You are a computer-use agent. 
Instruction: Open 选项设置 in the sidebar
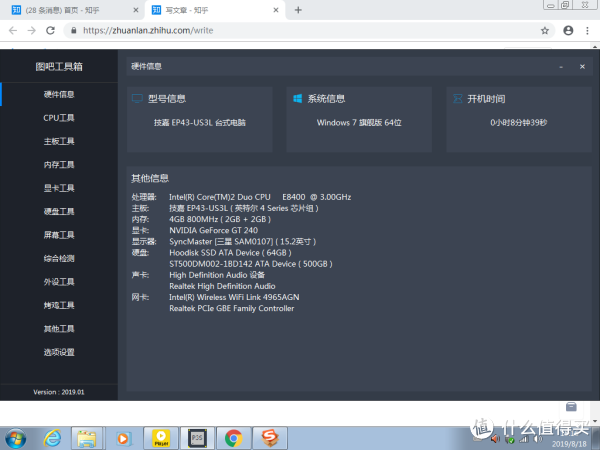[x=59, y=352]
